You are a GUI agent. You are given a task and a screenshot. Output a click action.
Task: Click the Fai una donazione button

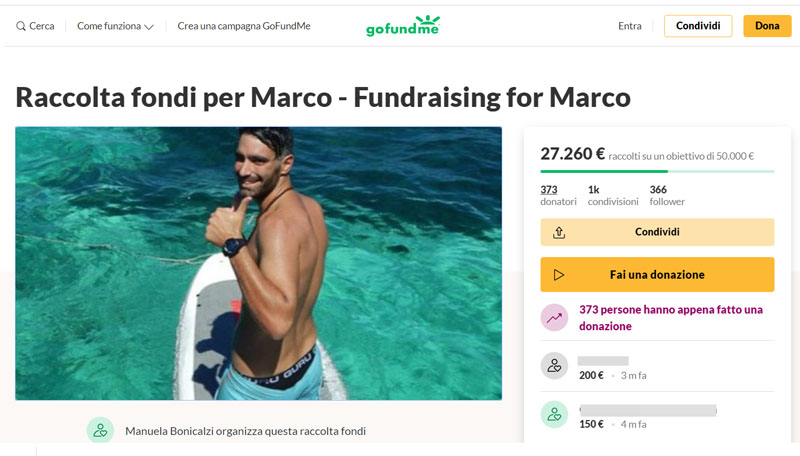pos(657,275)
